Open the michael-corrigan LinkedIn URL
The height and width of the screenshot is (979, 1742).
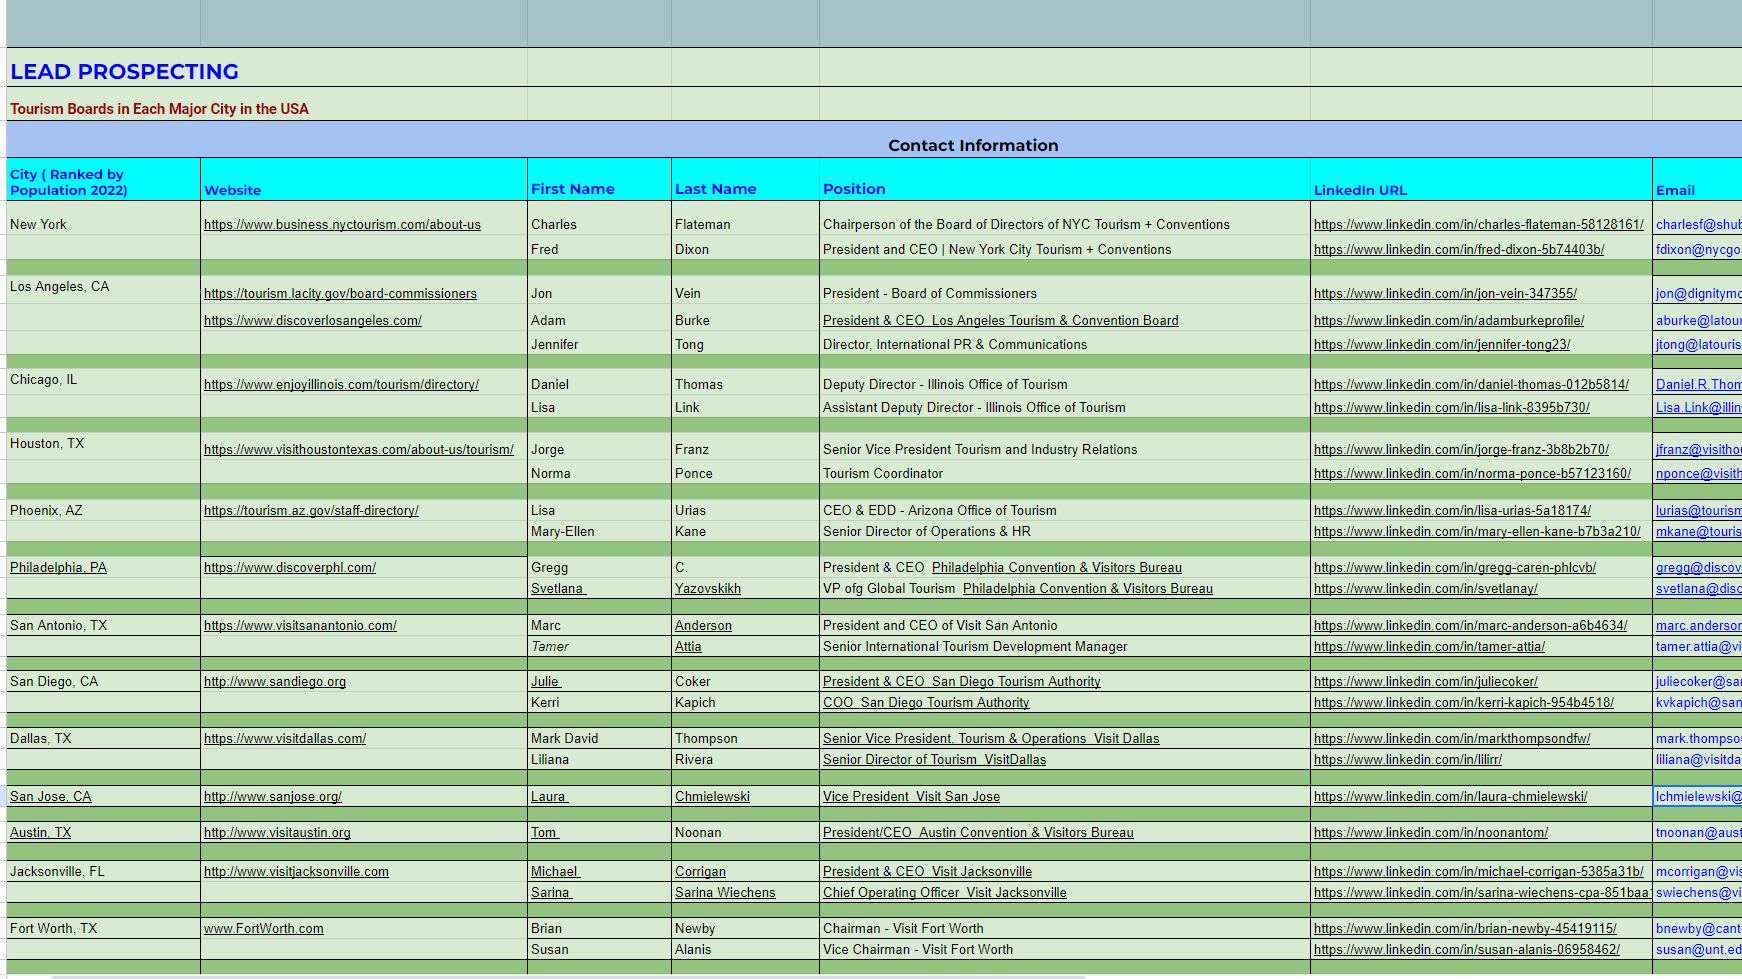1479,872
